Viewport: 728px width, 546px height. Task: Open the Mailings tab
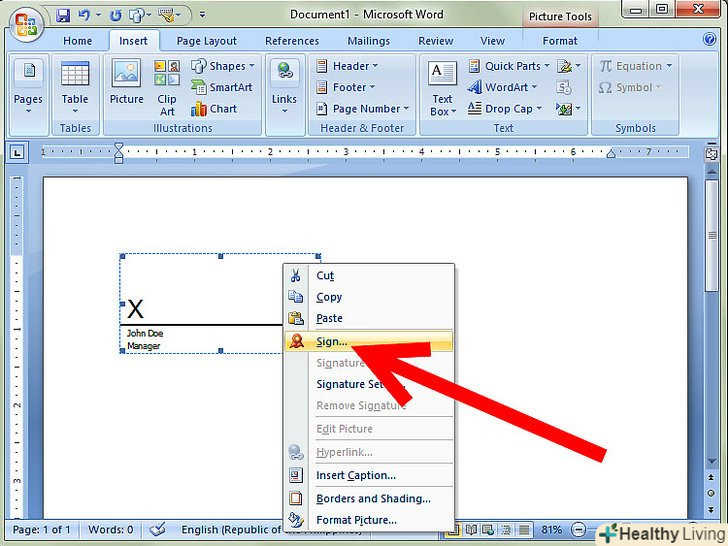369,41
